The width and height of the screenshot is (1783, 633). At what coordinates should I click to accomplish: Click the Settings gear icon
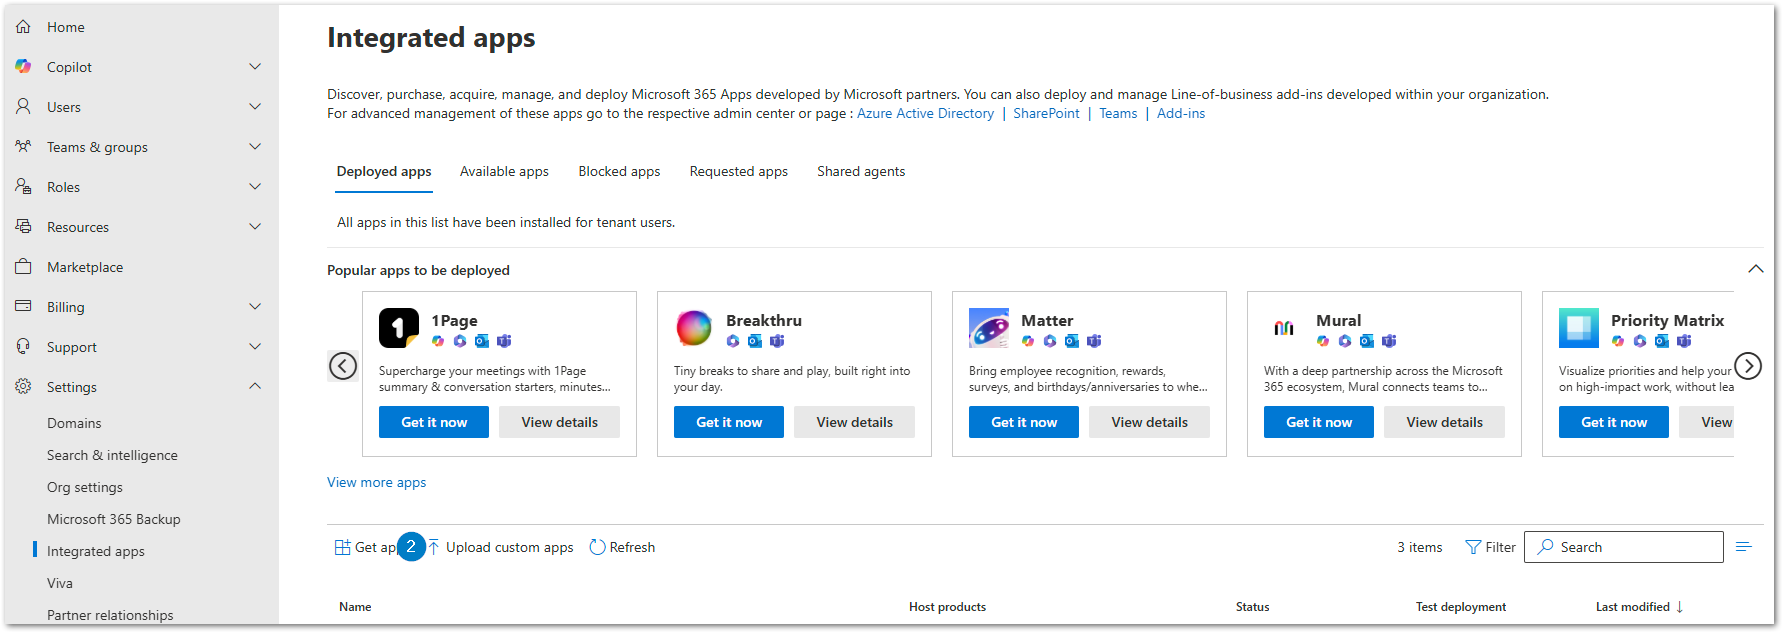click(23, 387)
